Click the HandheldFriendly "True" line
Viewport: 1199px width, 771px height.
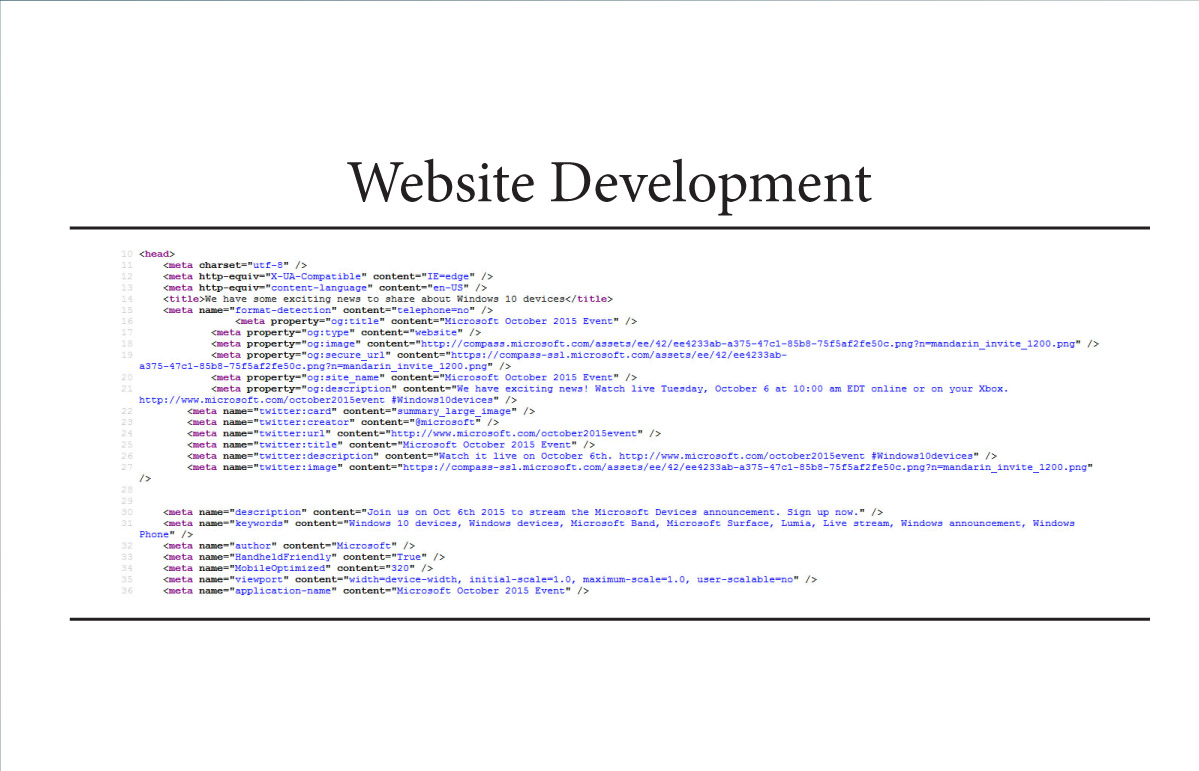[304, 557]
